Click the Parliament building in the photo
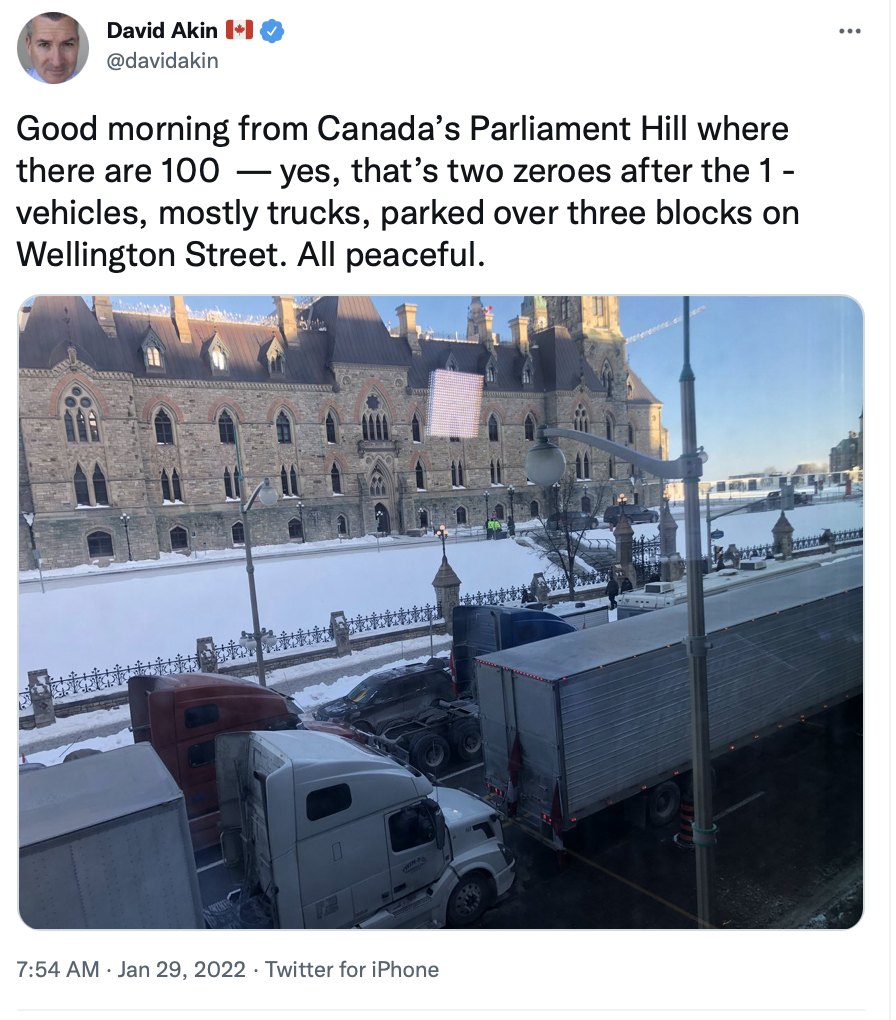 tap(338, 423)
